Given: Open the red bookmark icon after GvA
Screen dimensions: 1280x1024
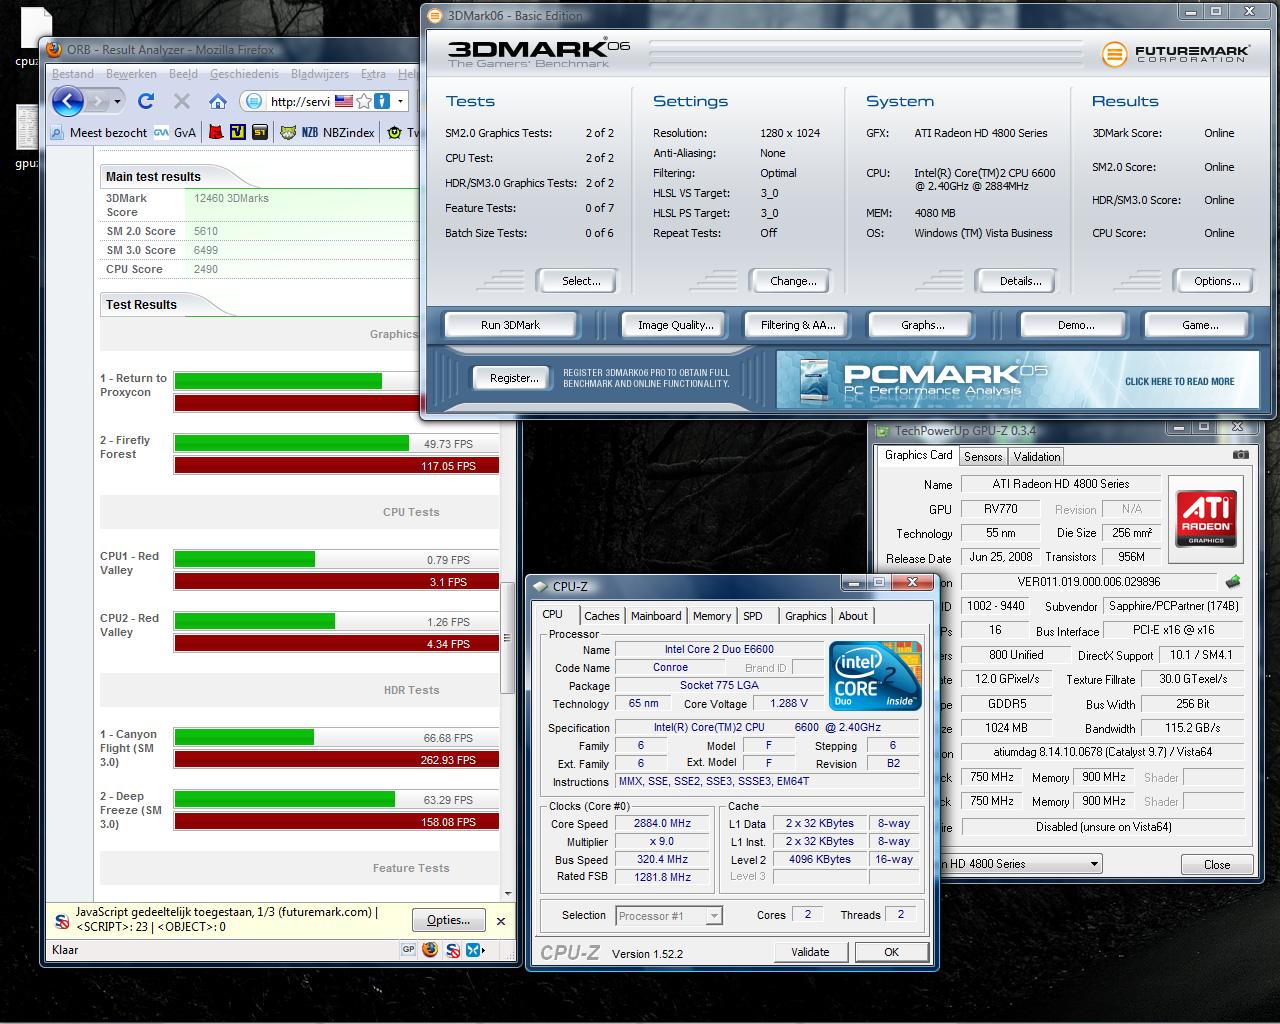Looking at the screenshot, I should [215, 132].
